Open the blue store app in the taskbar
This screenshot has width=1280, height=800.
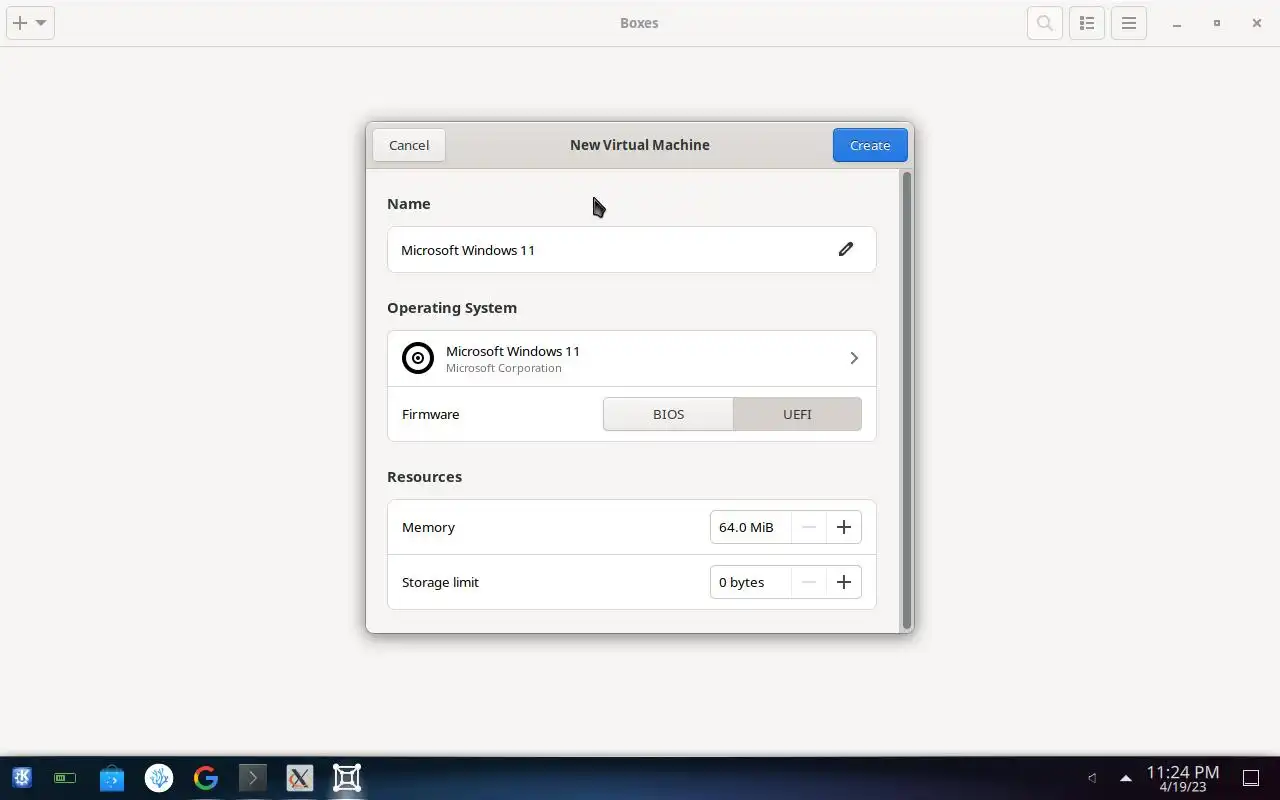tap(112, 778)
